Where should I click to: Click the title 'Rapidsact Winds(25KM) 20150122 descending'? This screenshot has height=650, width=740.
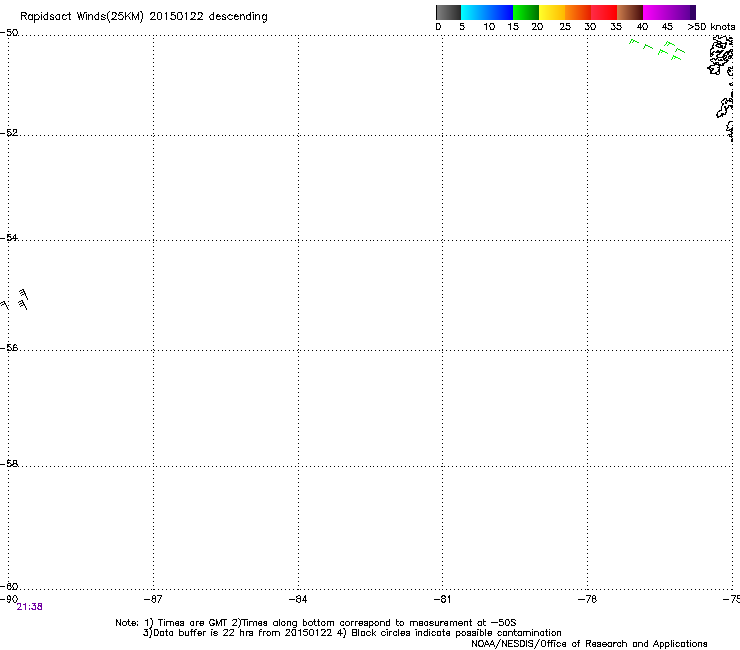click(x=143, y=17)
